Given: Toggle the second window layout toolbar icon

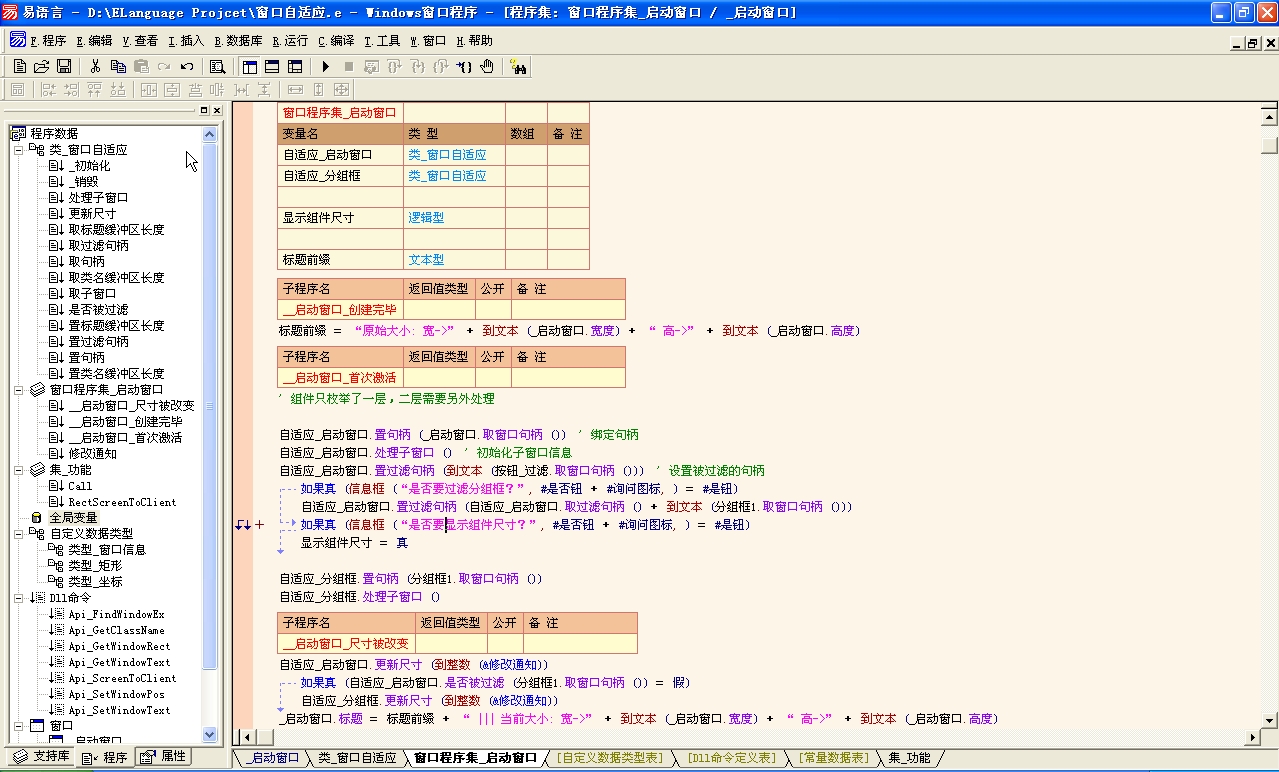Looking at the screenshot, I should (272, 66).
